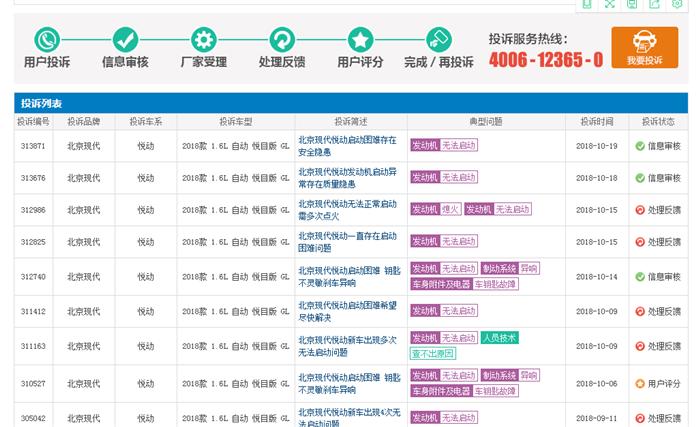Open complaint link 北京现代悦动发动机启动异常存在质量隐患
Viewport: 700px width, 427px height.
(347, 178)
